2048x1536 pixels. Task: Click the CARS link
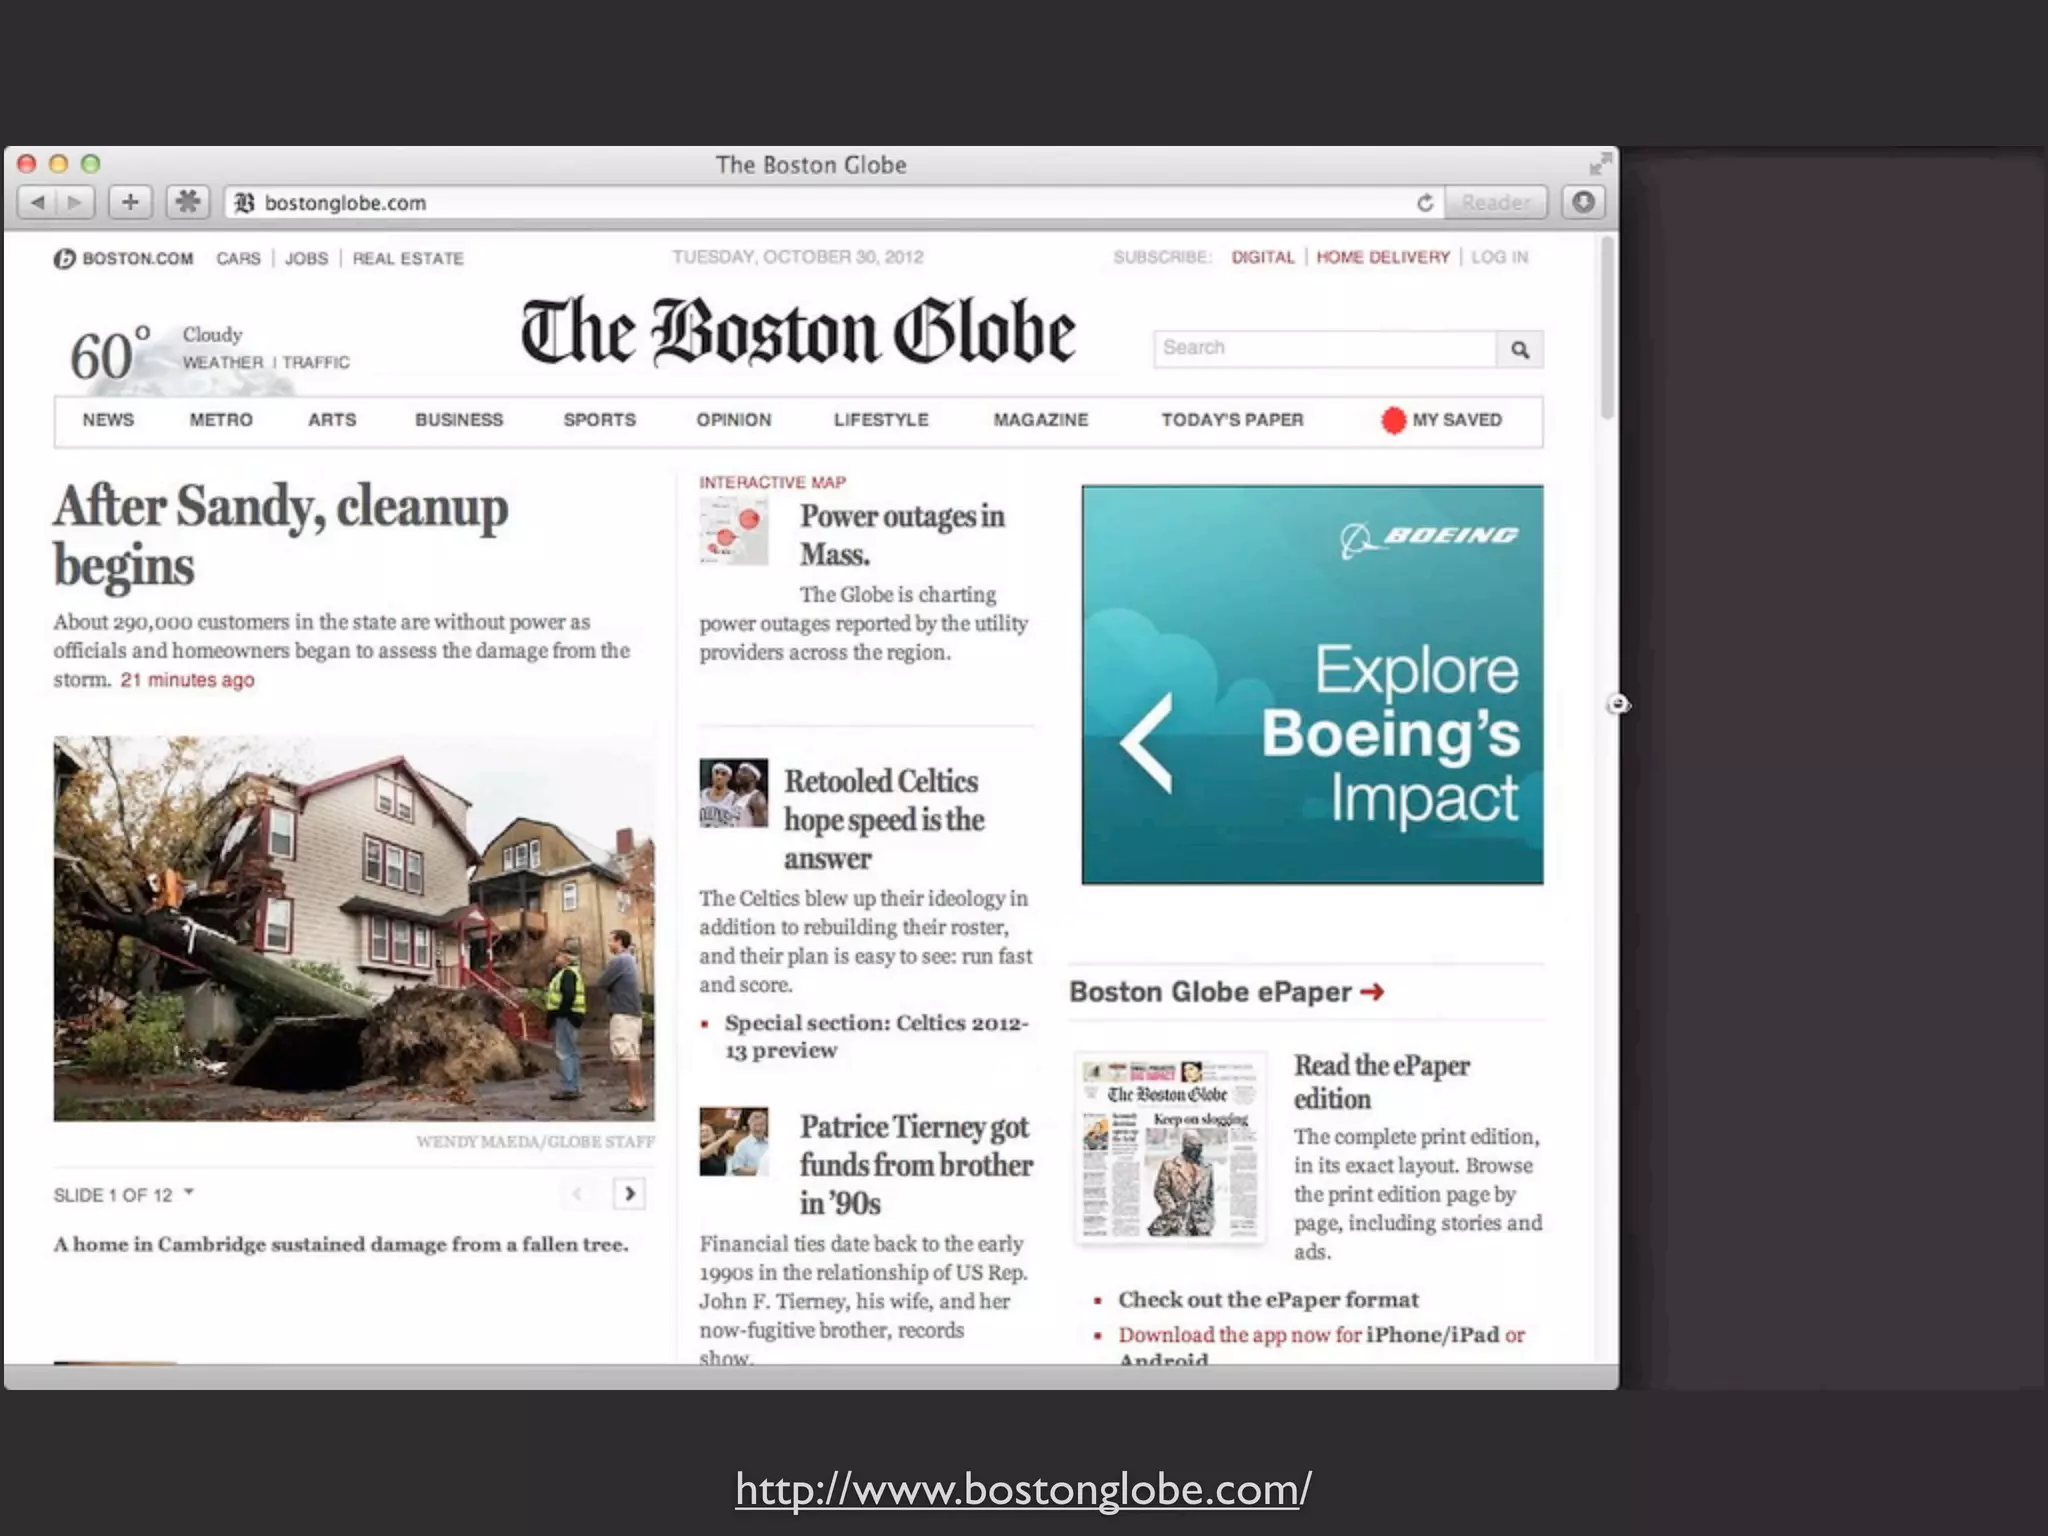pos(238,259)
